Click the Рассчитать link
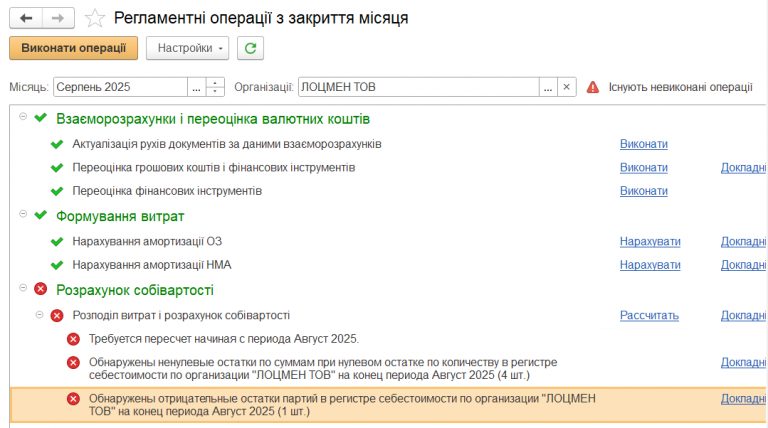This screenshot has width=768, height=428. point(649,315)
